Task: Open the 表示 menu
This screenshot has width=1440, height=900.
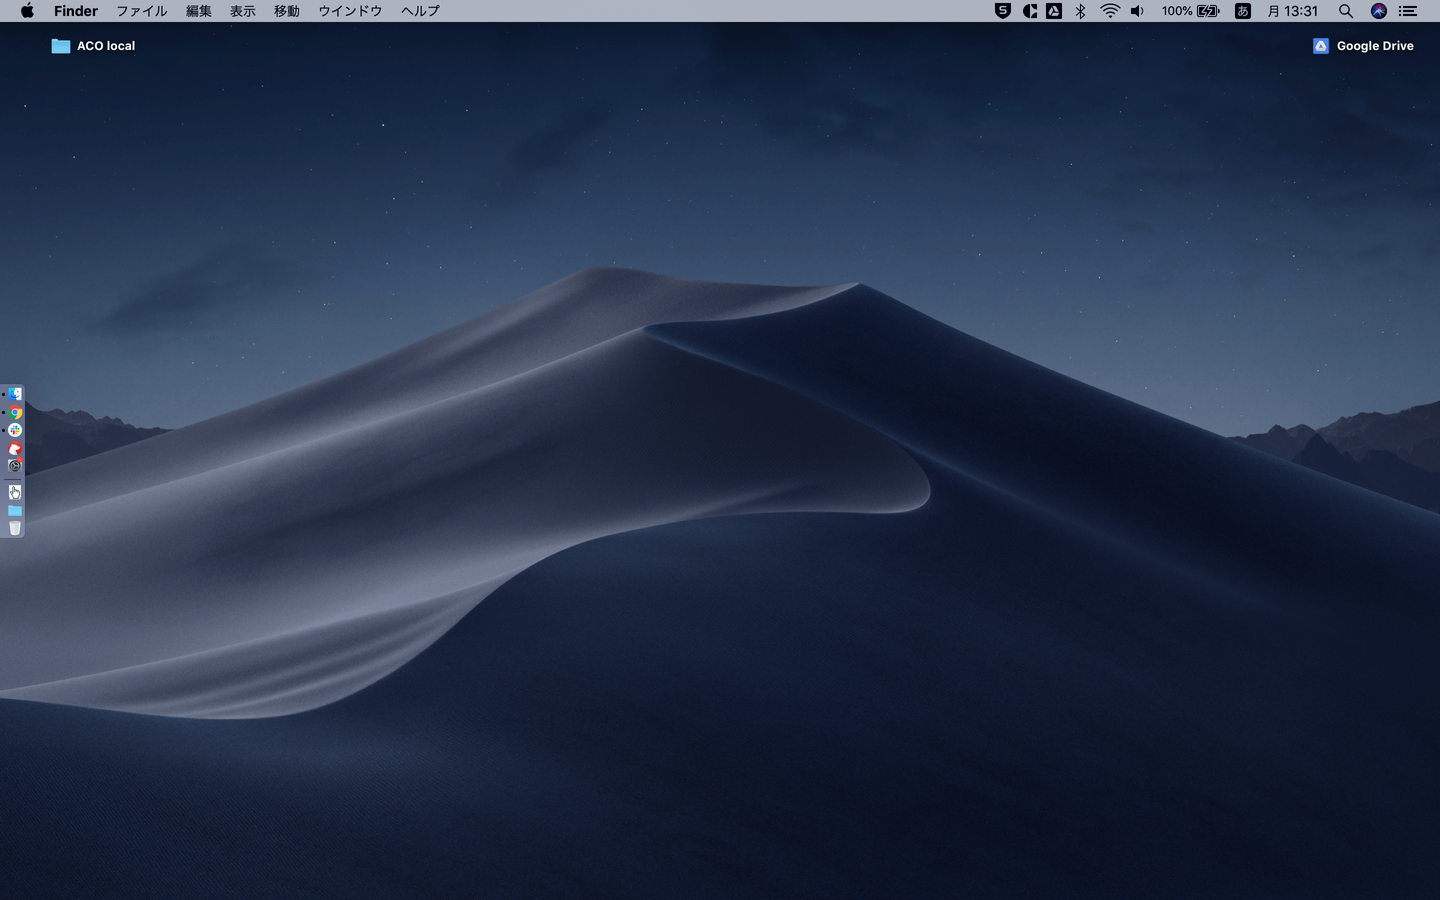Action: tap(243, 11)
